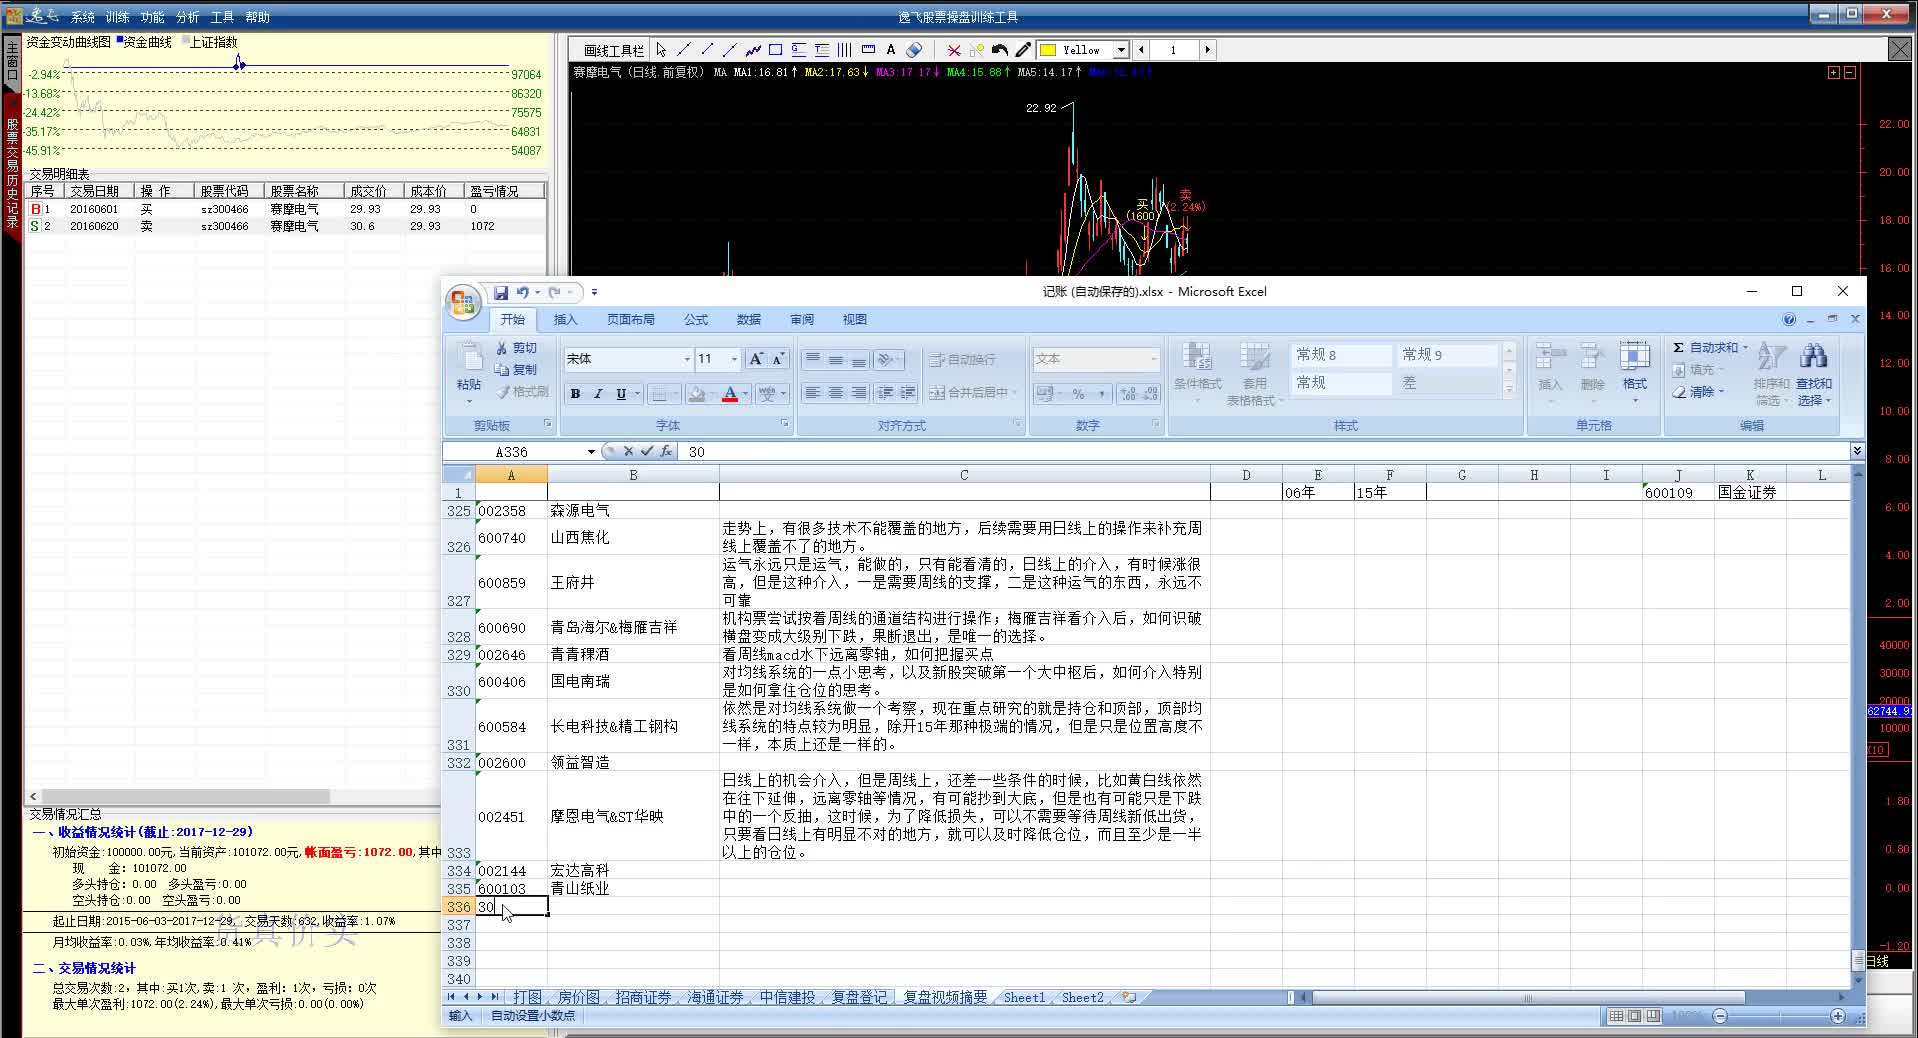
Task: Open the 格式 cells dropdown
Action: pyautogui.click(x=1635, y=372)
